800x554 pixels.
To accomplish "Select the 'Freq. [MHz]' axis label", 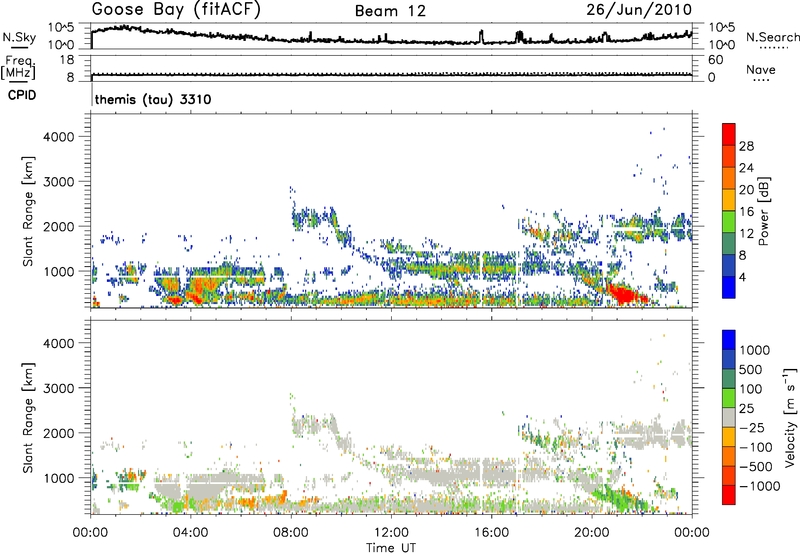I will tap(18, 68).
